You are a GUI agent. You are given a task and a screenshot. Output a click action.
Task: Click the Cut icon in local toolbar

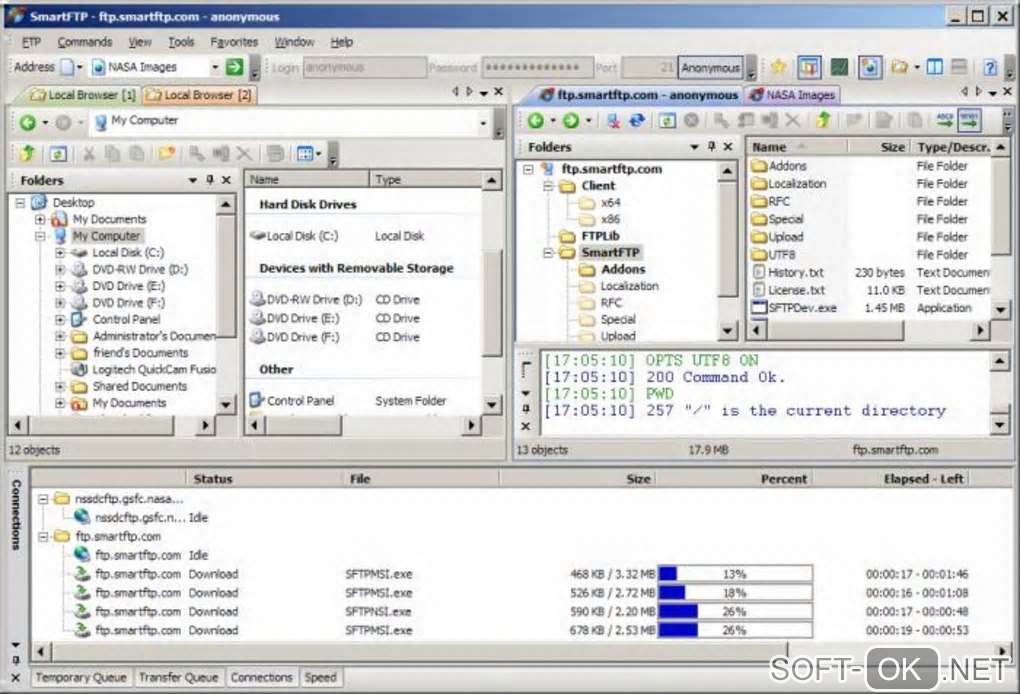(x=89, y=154)
